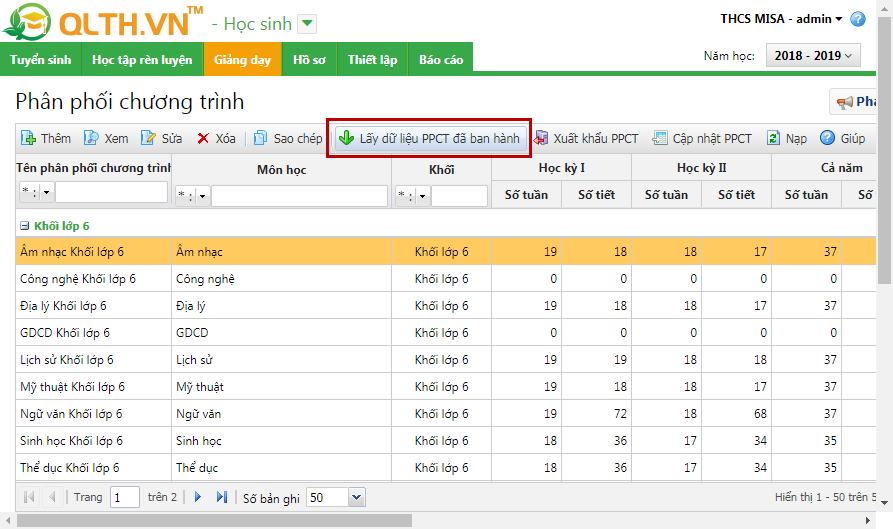Click the Lấy dữ liệu PPCT đã ban hành label
This screenshot has height=529, width=893.
[439, 138]
